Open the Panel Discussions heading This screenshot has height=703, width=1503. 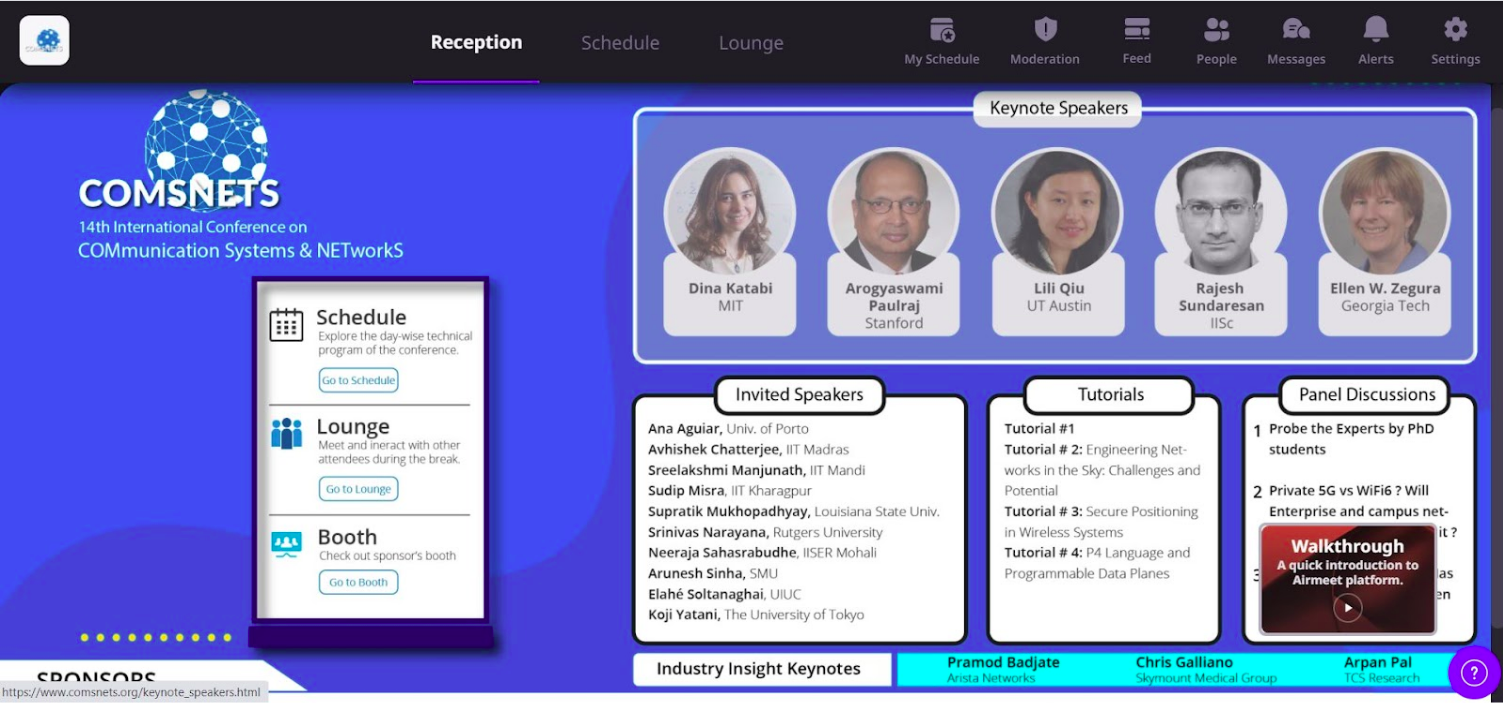[1367, 394]
